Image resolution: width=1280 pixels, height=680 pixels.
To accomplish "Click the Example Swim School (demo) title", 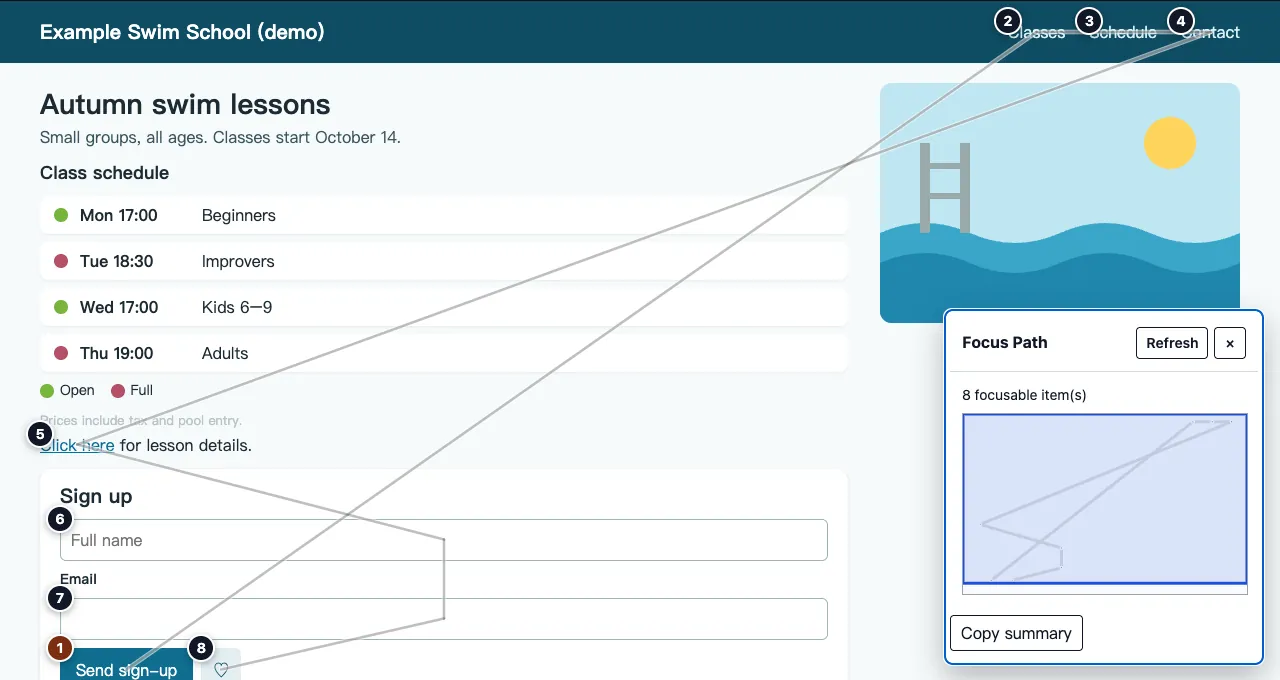I will (x=182, y=32).
